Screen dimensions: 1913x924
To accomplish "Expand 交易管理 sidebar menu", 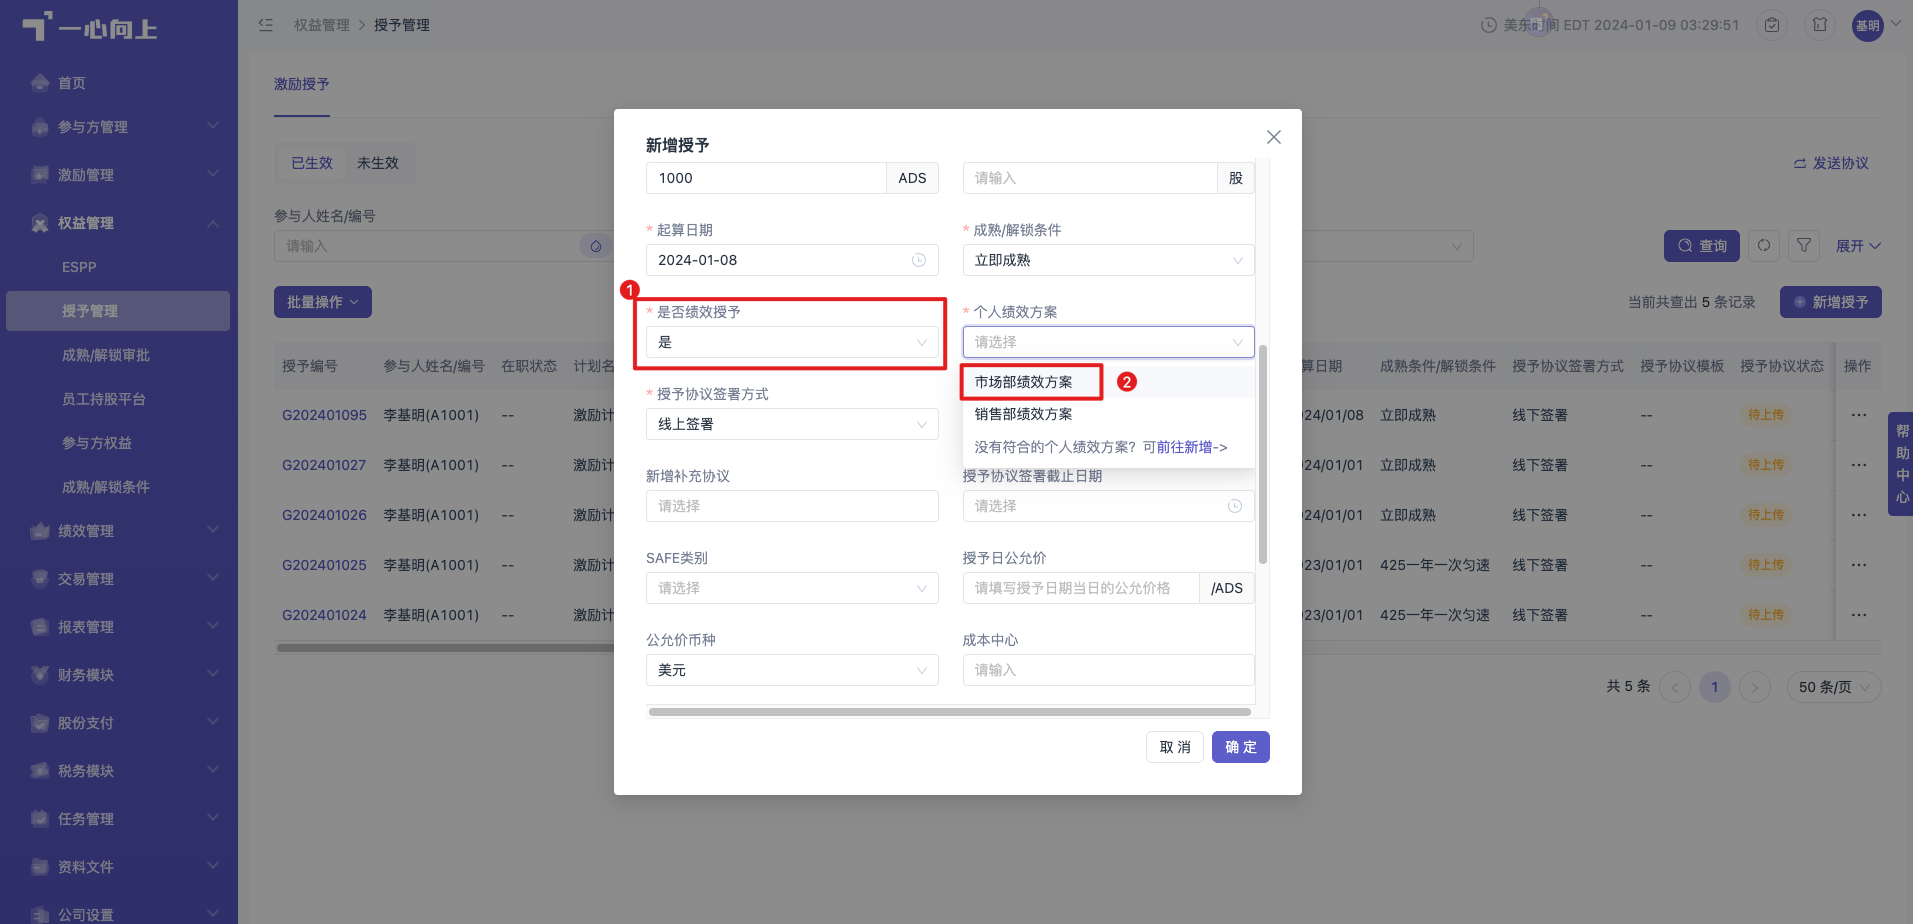I will click(x=119, y=579).
